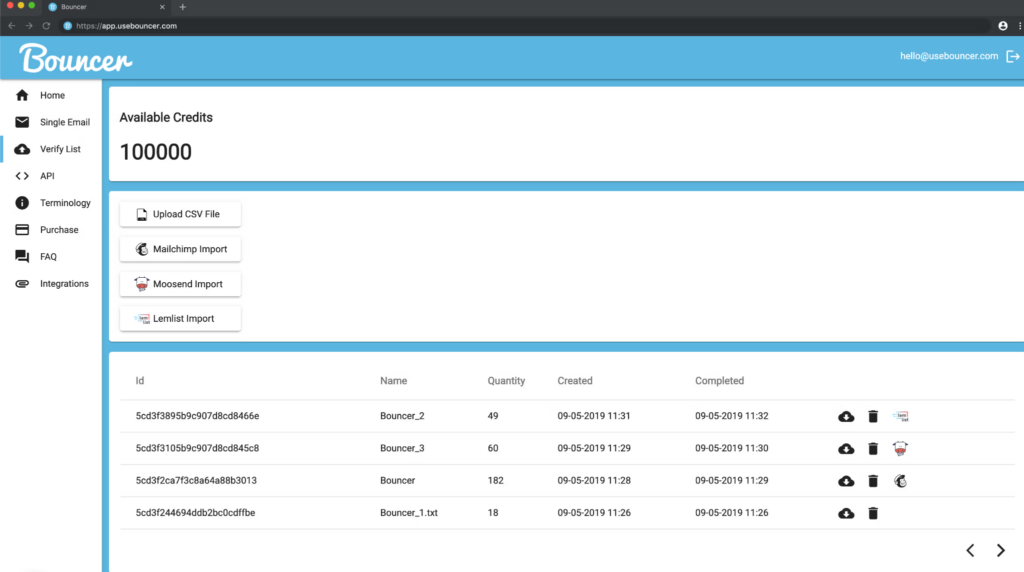Click the FAQ chat bubble icon
1024x572 pixels.
coord(22,257)
